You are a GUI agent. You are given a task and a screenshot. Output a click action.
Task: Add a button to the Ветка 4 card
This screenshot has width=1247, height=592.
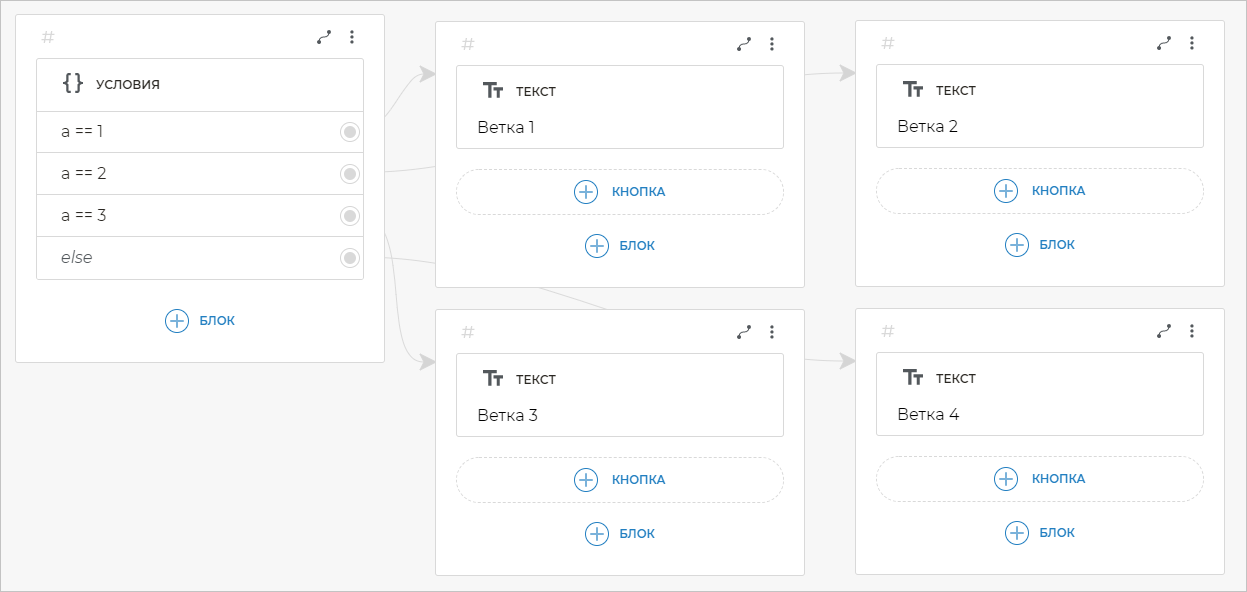(1040, 479)
